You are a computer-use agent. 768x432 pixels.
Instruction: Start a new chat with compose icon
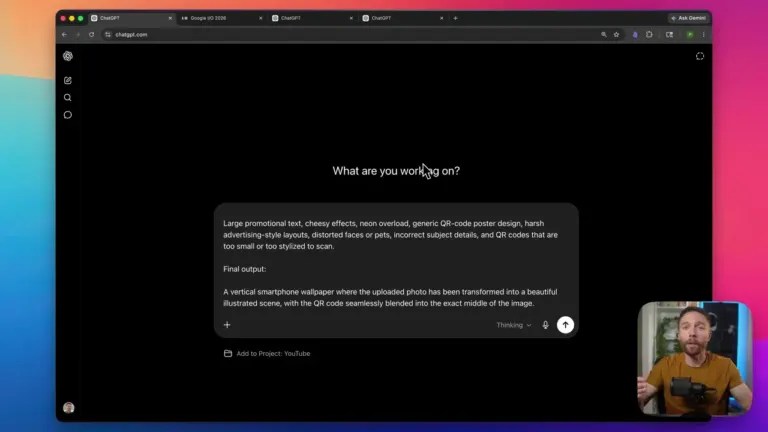point(68,80)
